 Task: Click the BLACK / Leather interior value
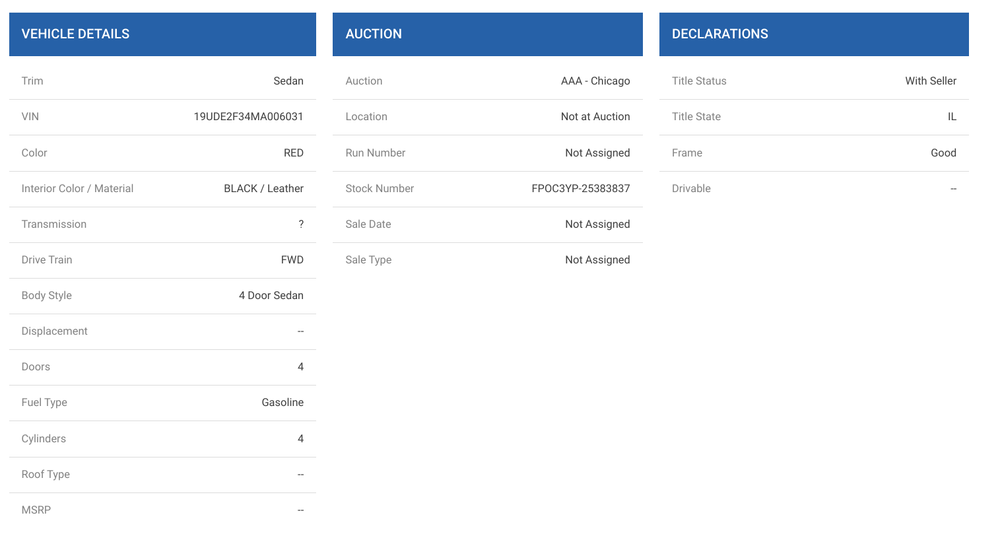tap(263, 189)
